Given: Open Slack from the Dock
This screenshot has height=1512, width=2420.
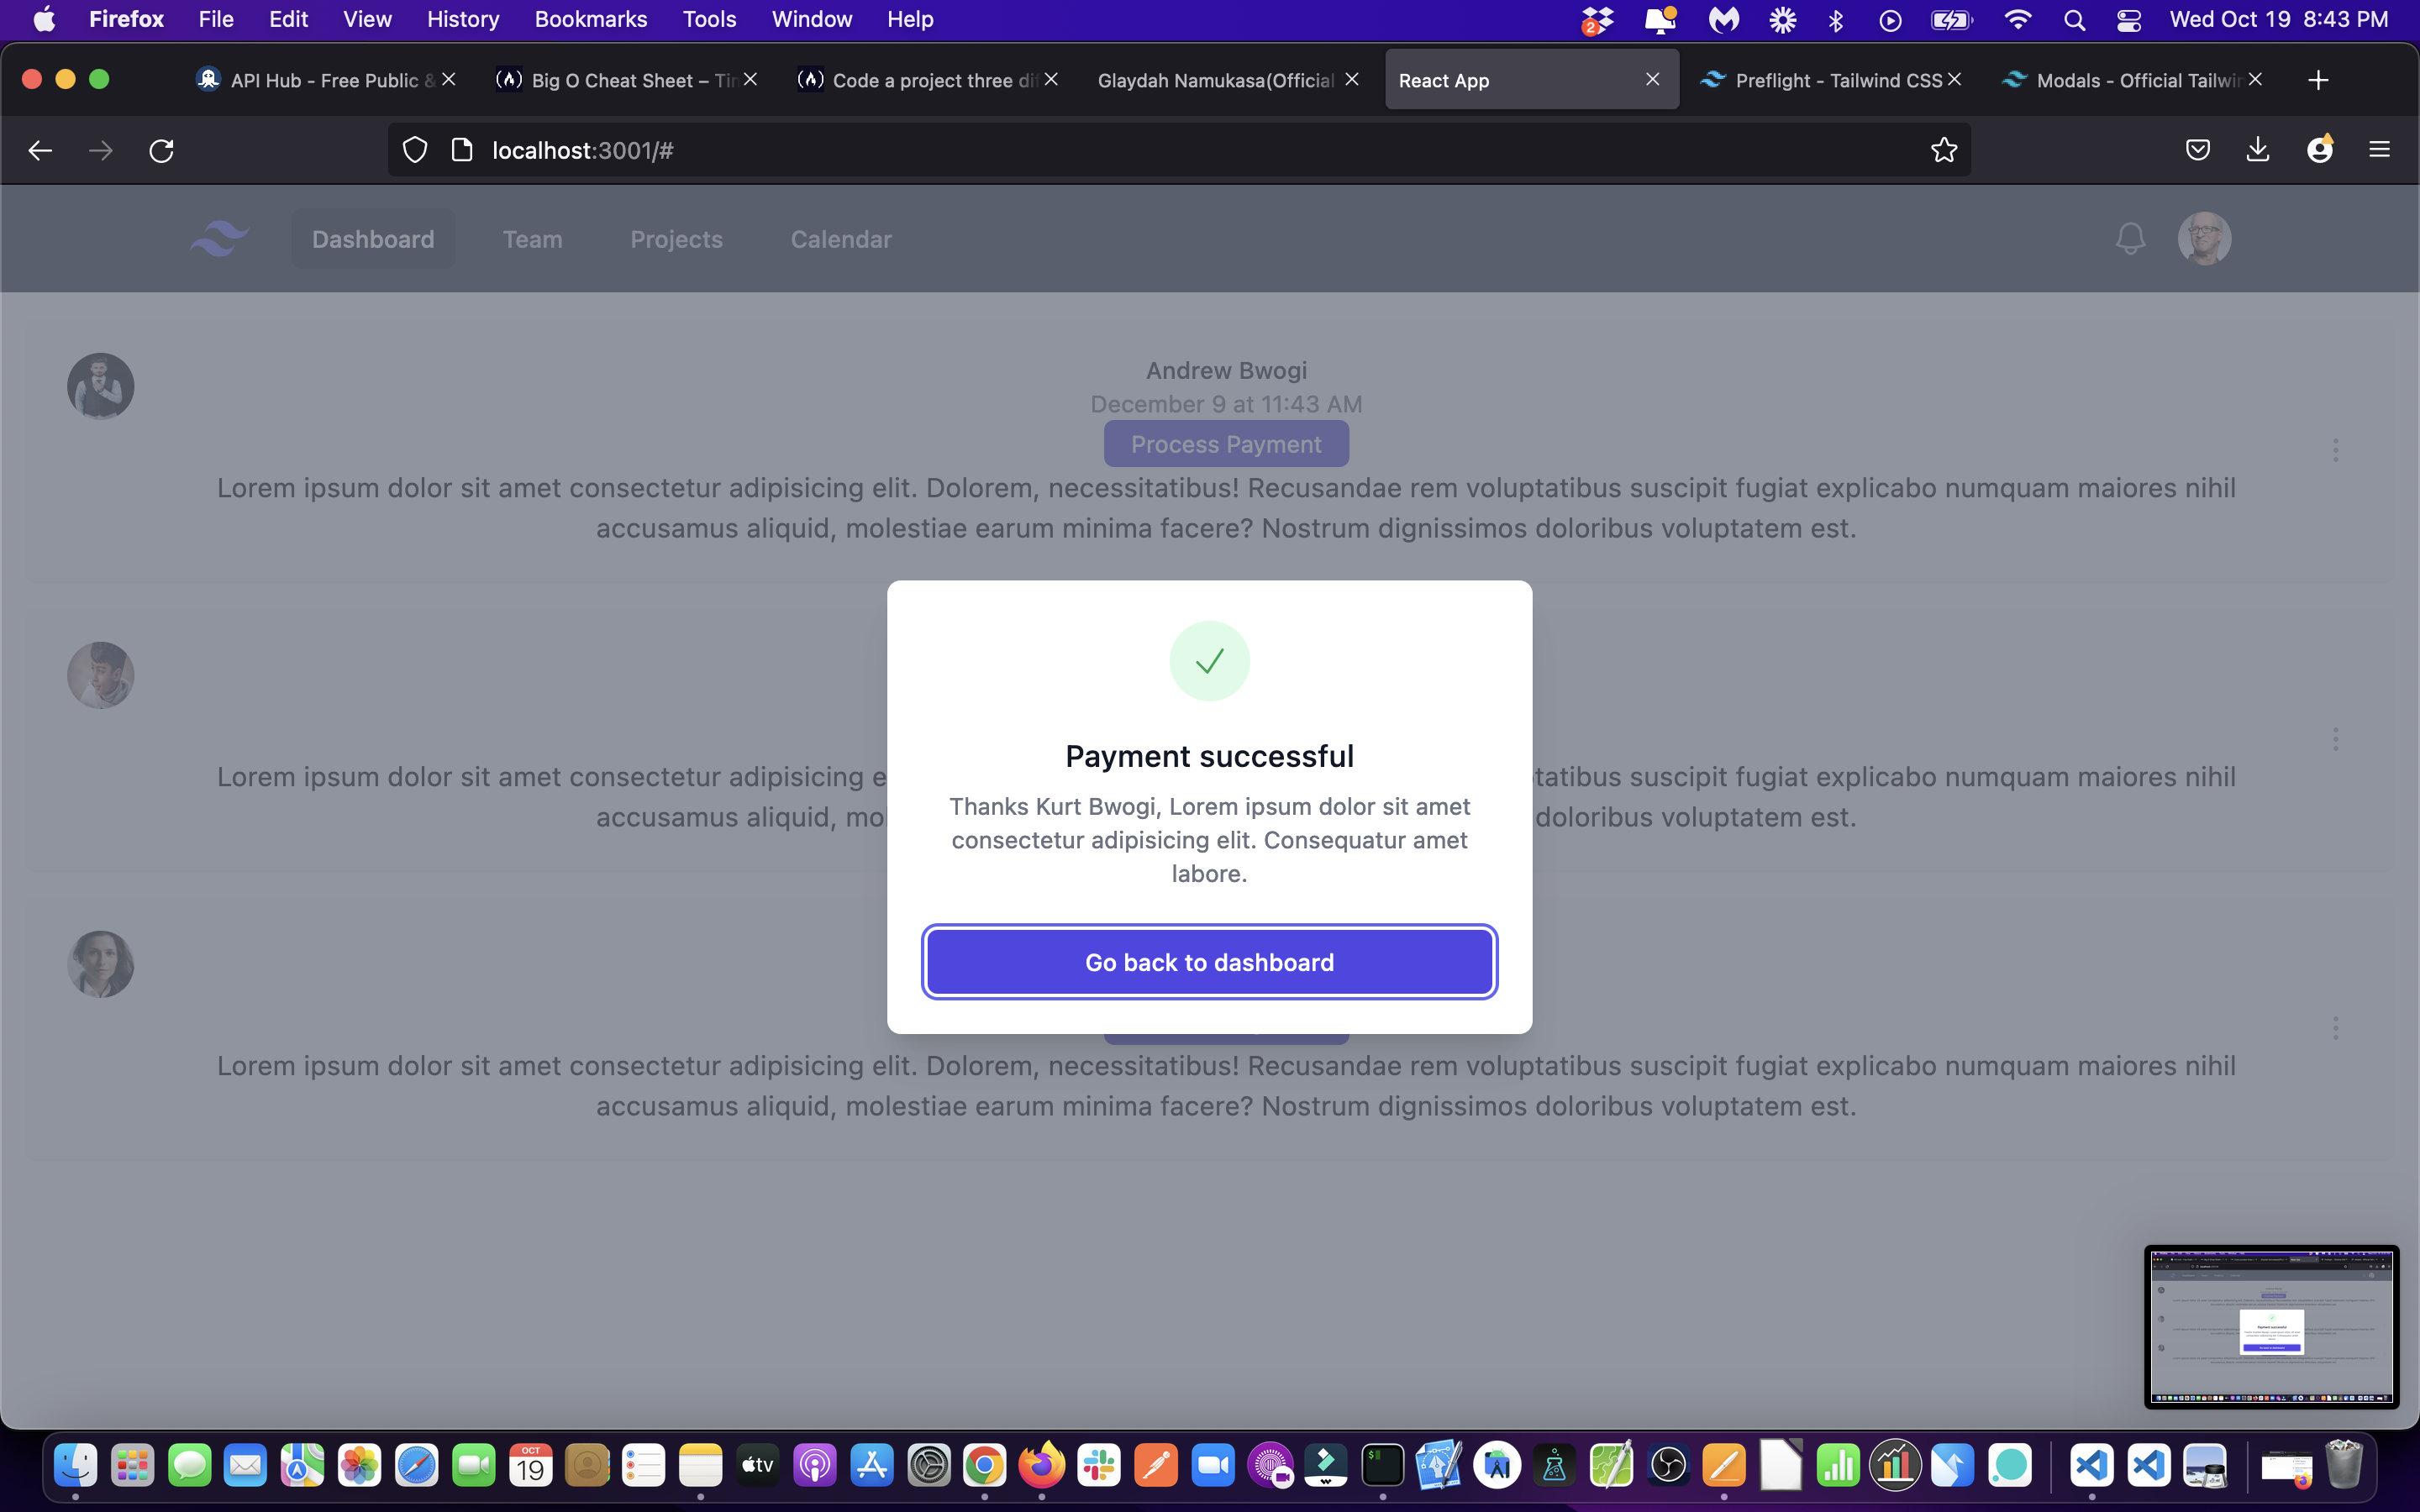Looking at the screenshot, I should 1099,1466.
